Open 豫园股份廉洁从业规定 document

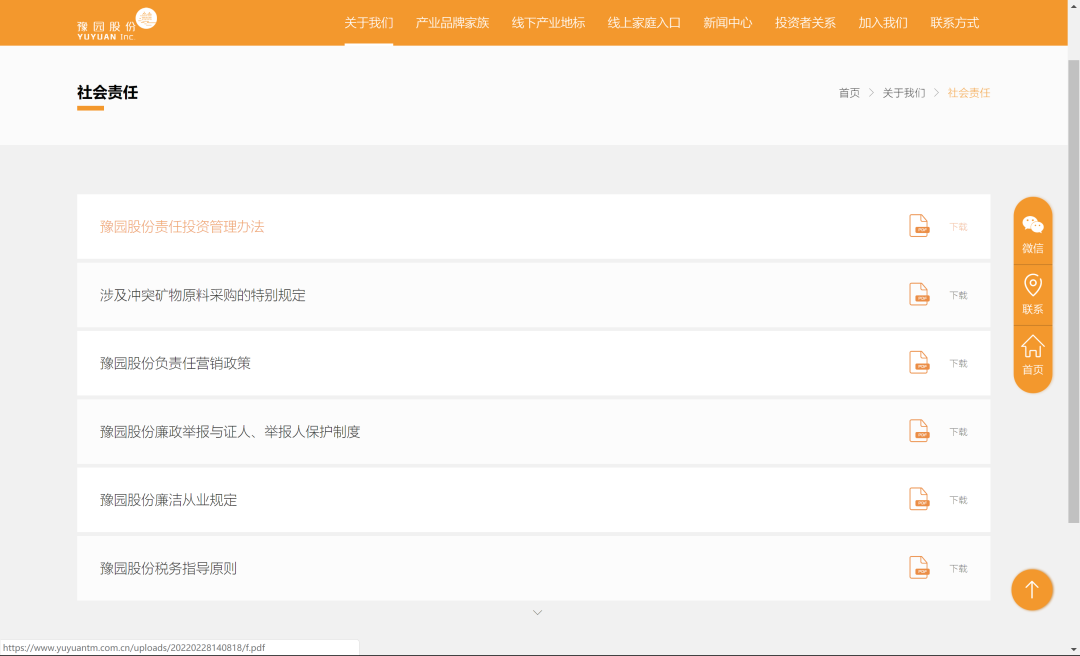168,500
